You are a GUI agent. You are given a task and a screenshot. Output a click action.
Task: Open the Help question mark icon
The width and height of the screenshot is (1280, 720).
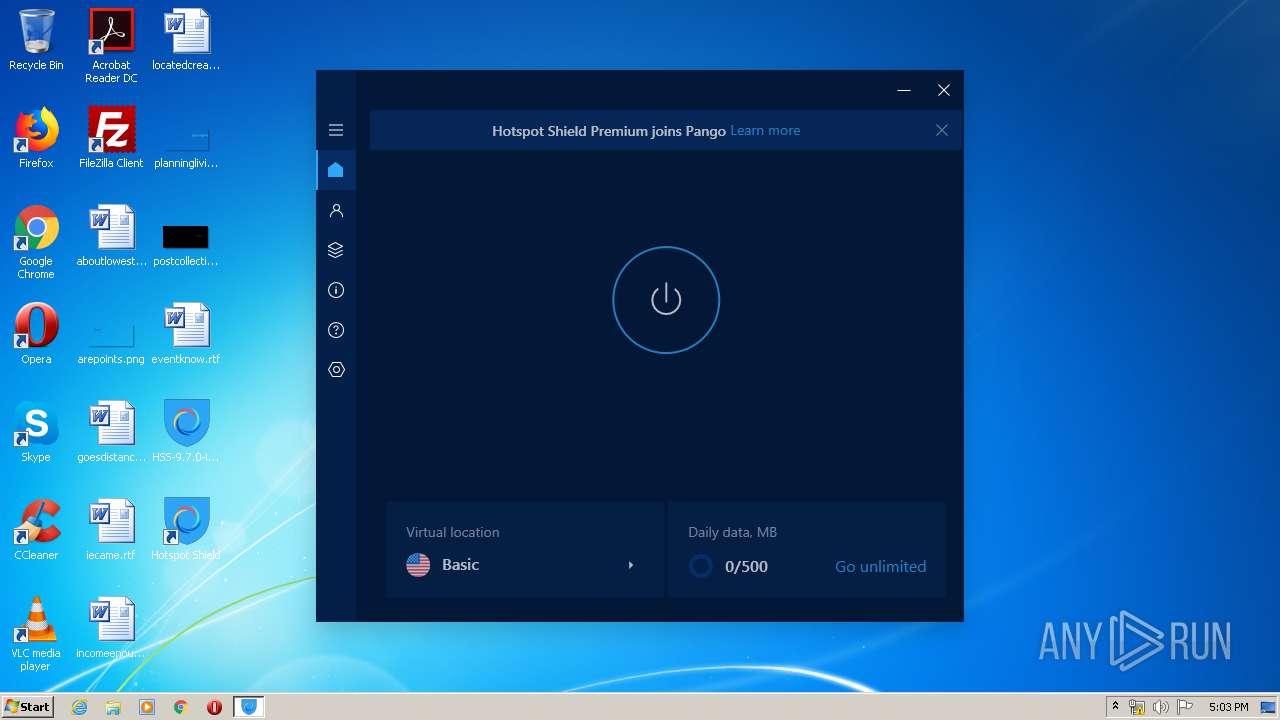(336, 330)
